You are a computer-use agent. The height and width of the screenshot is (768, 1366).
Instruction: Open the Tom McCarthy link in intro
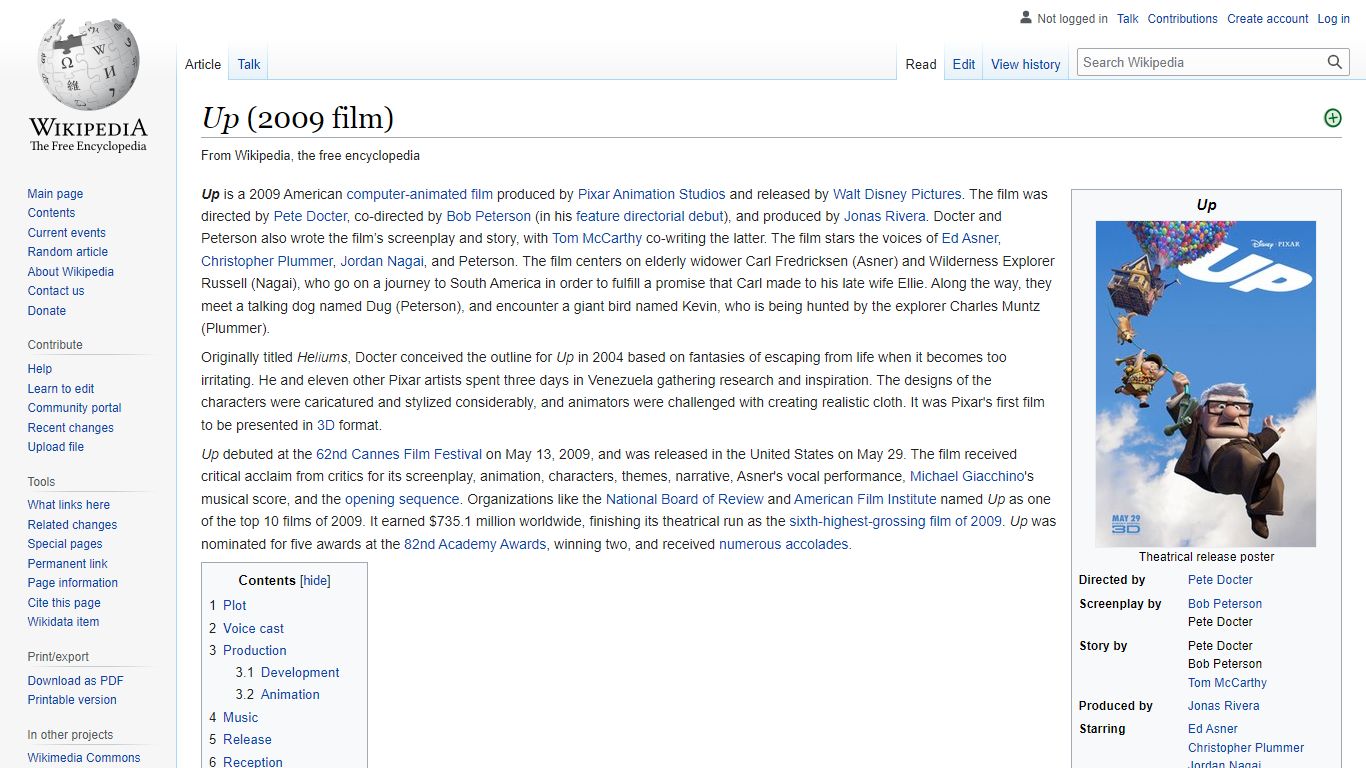597,238
